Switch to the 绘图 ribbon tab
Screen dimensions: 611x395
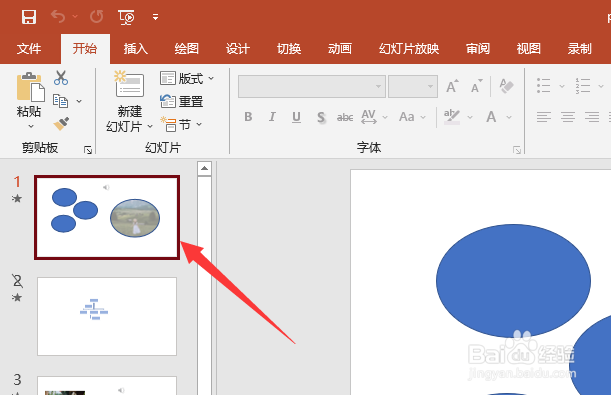point(187,49)
